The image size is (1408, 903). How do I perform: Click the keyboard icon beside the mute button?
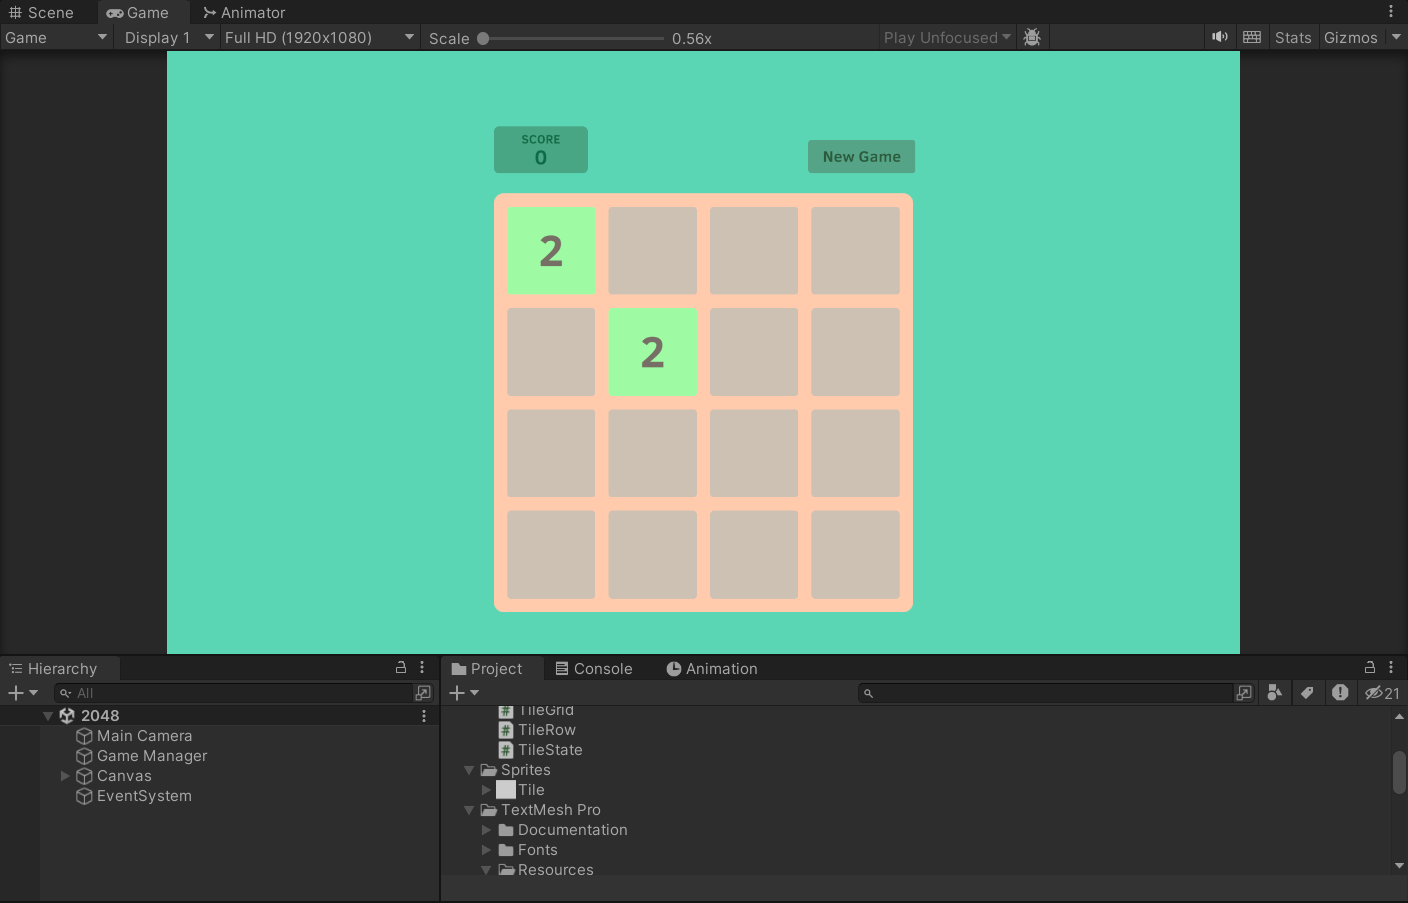1252,37
